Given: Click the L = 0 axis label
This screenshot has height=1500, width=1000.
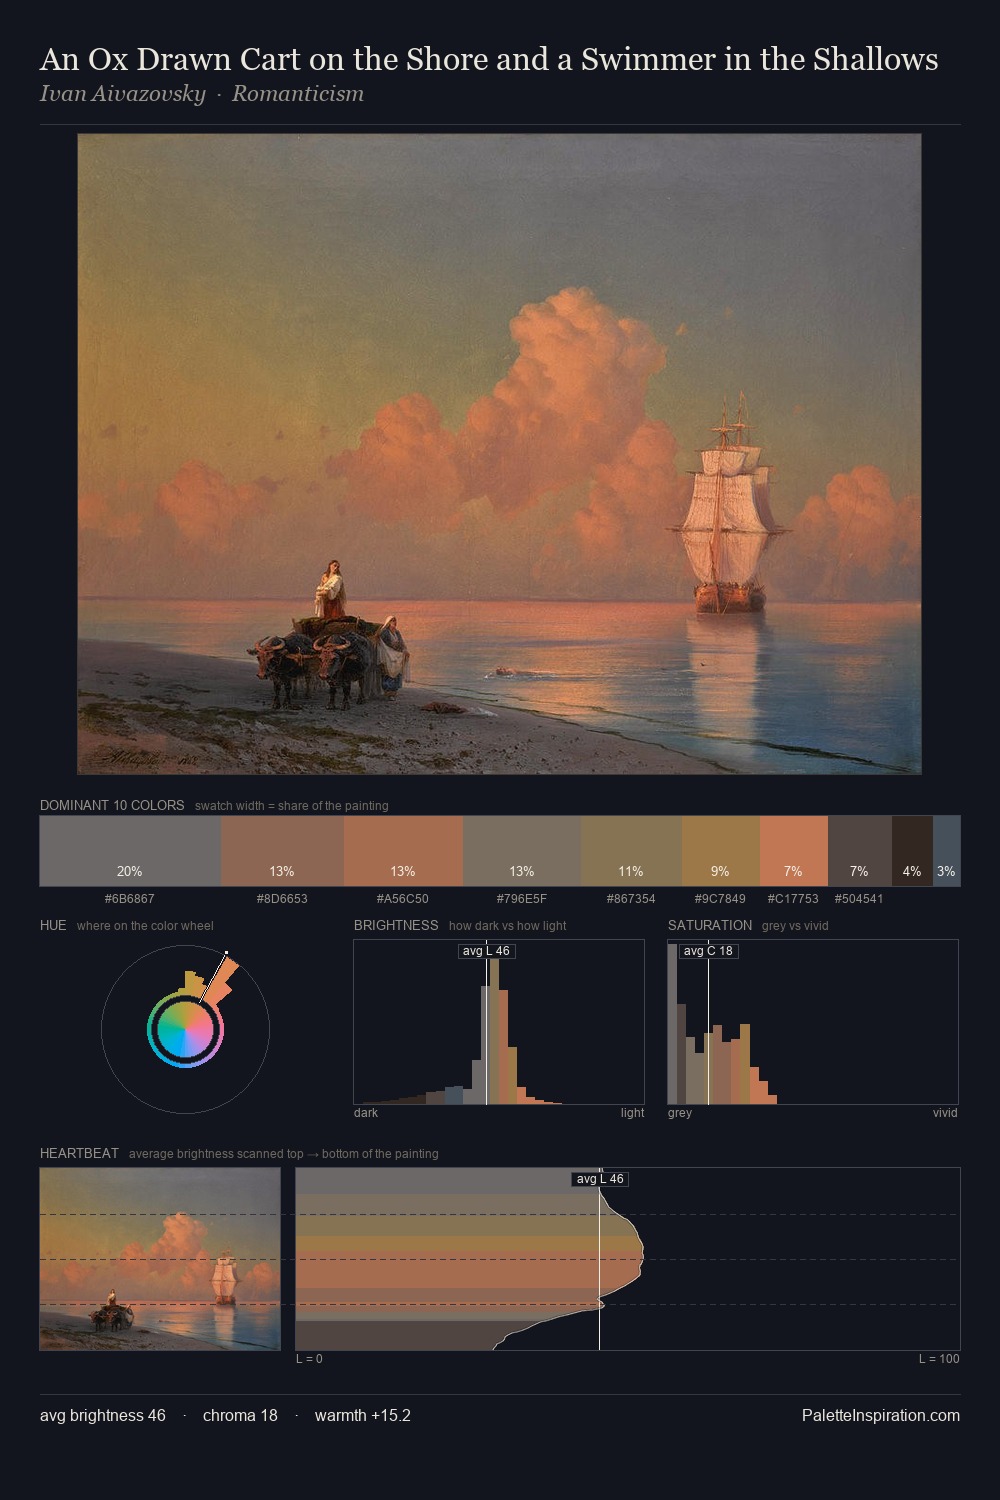Looking at the screenshot, I should (x=309, y=1359).
